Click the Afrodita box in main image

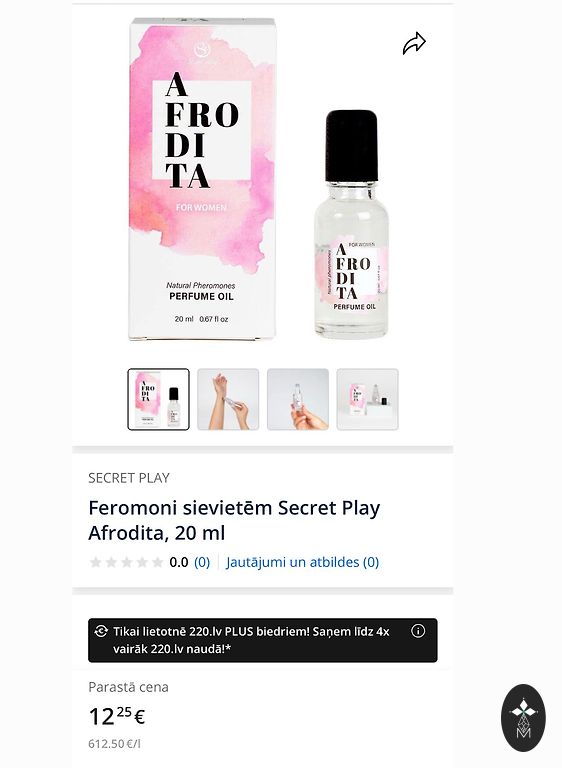point(202,179)
